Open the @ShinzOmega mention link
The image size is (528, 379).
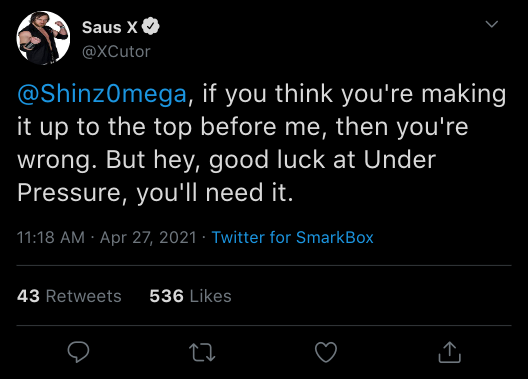click(x=102, y=94)
